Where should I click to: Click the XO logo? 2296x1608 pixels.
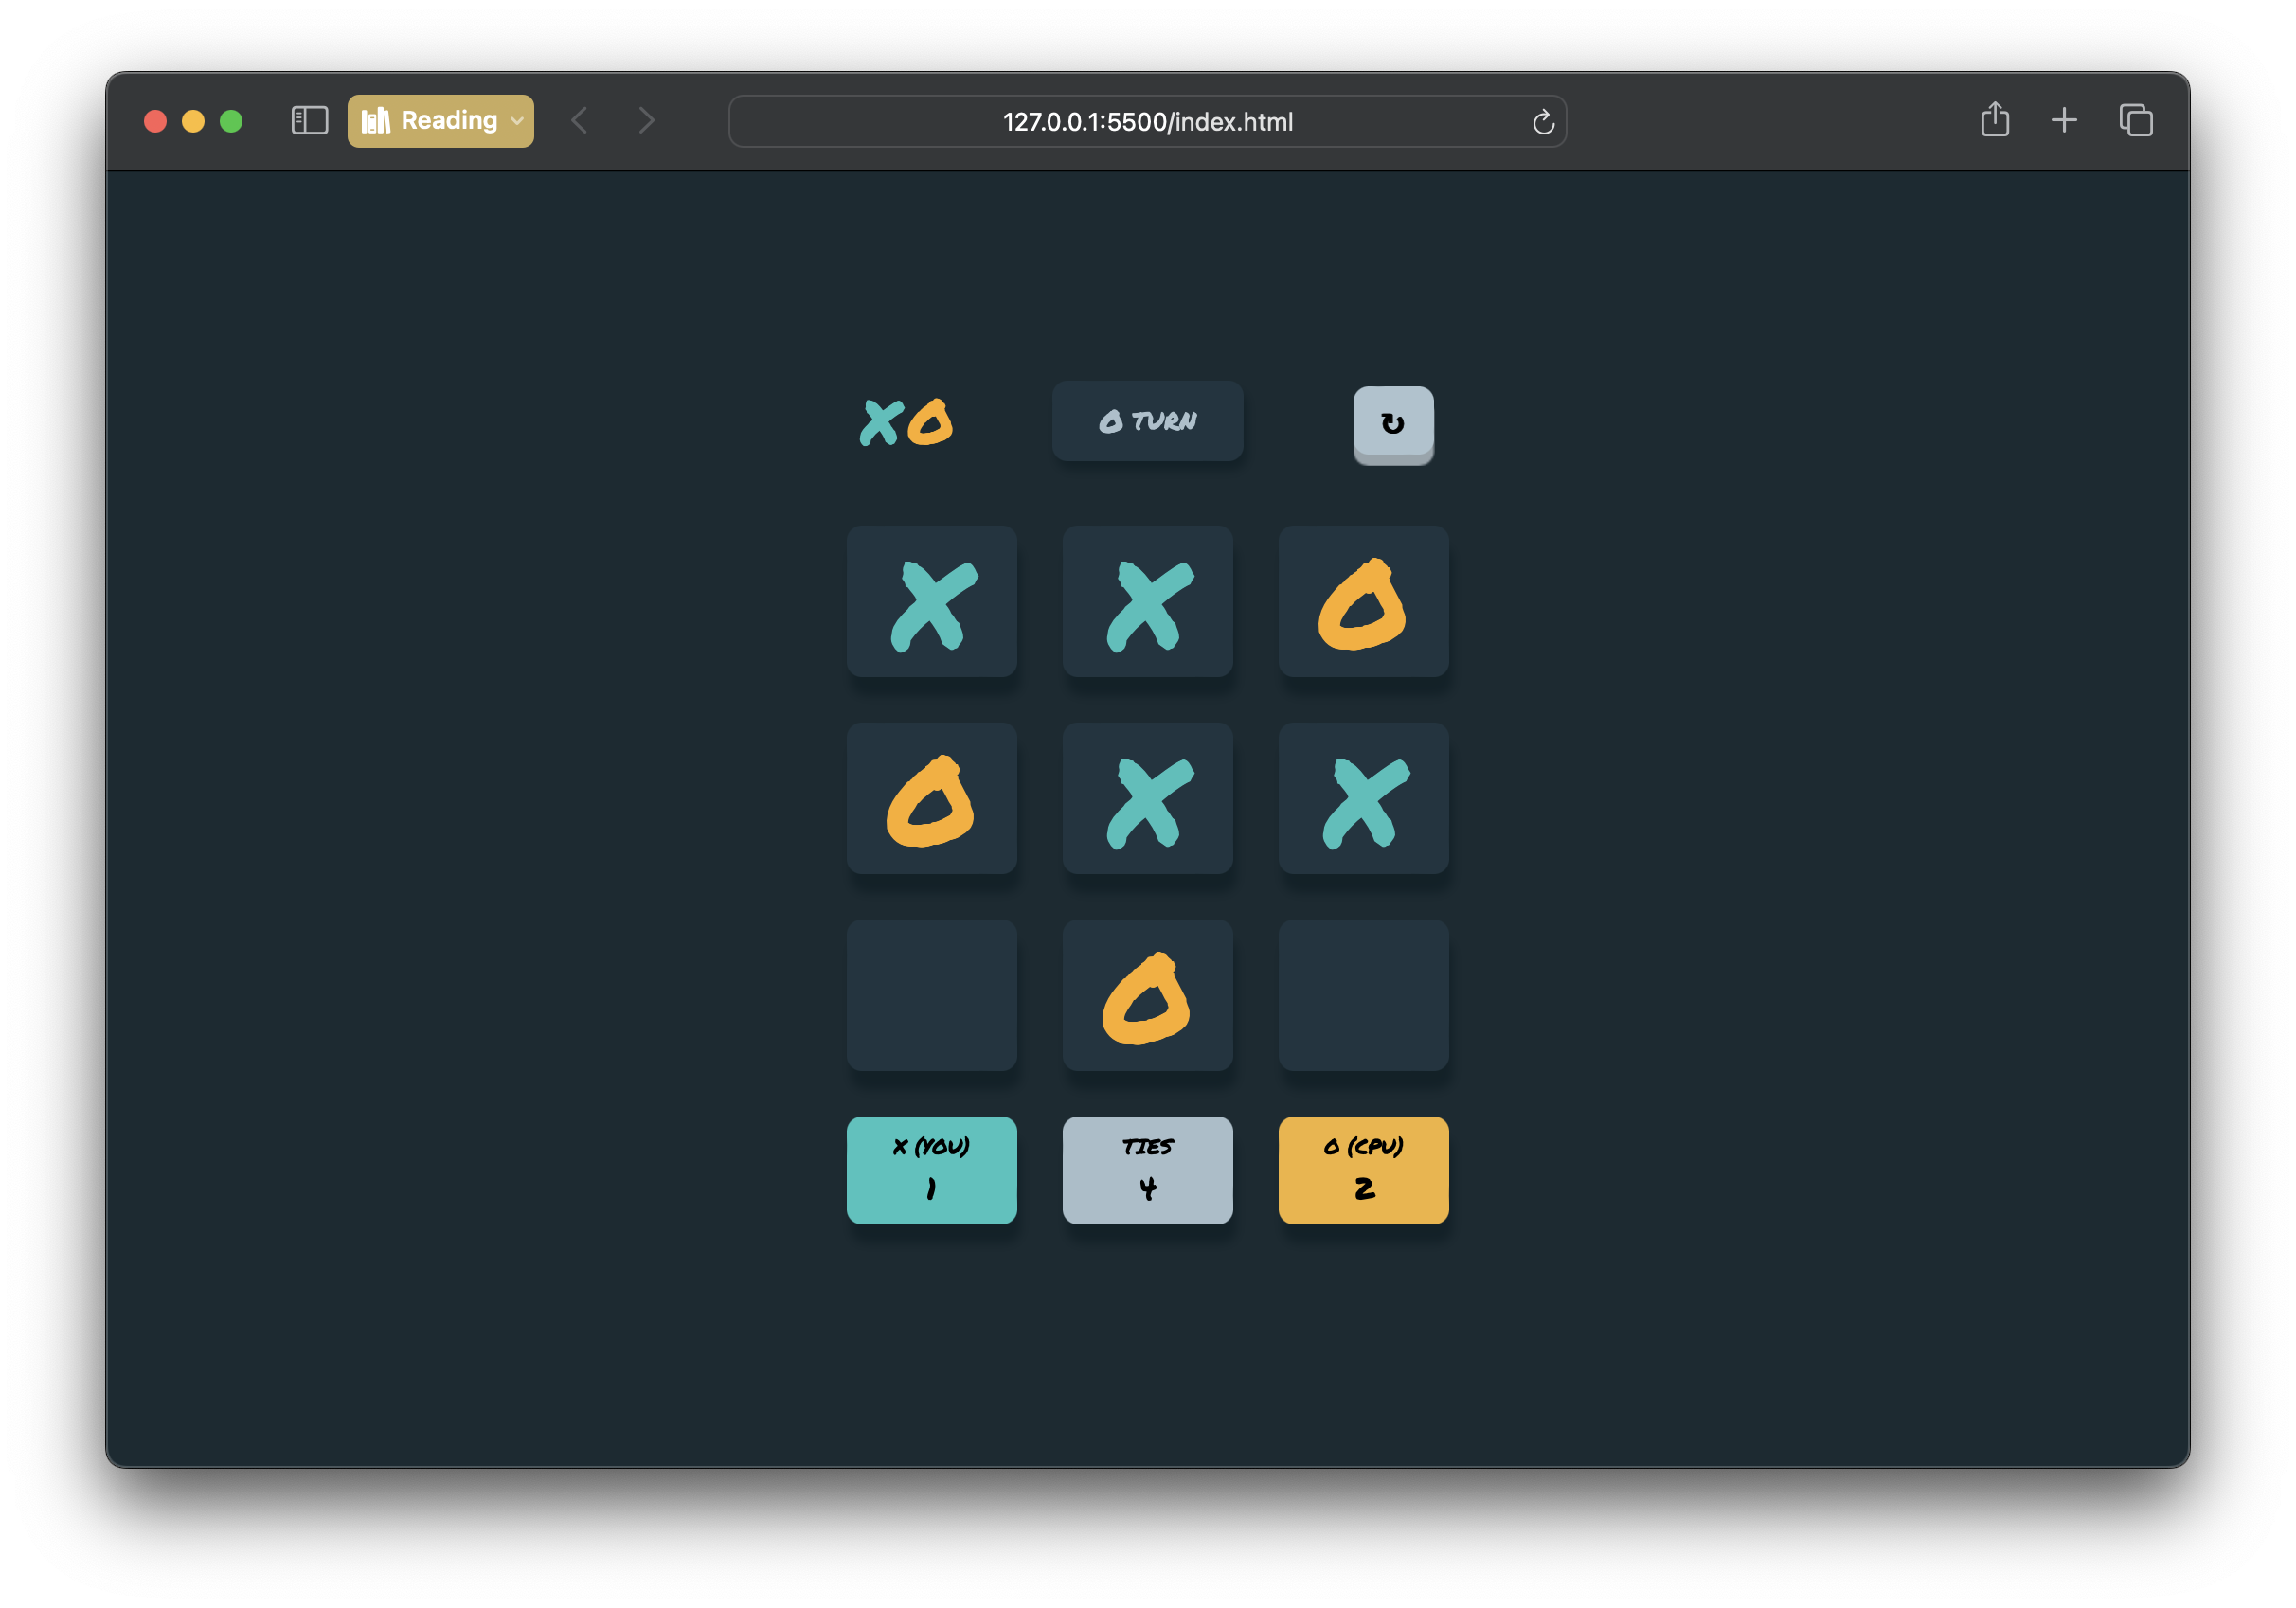coord(906,422)
